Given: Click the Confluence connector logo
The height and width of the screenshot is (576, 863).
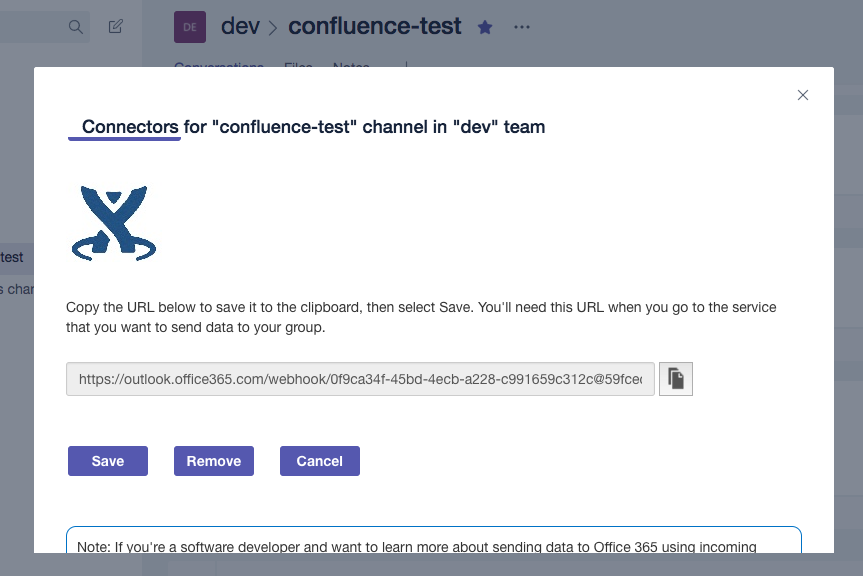Looking at the screenshot, I should point(114,223).
